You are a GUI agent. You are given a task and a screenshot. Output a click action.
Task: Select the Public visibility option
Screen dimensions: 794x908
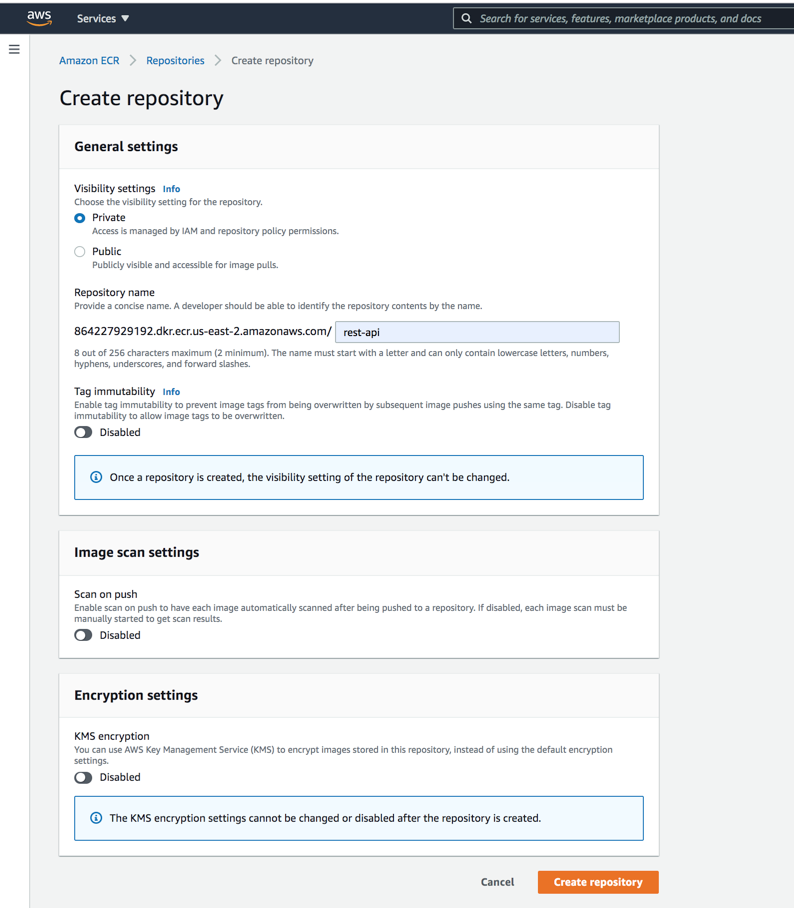80,252
